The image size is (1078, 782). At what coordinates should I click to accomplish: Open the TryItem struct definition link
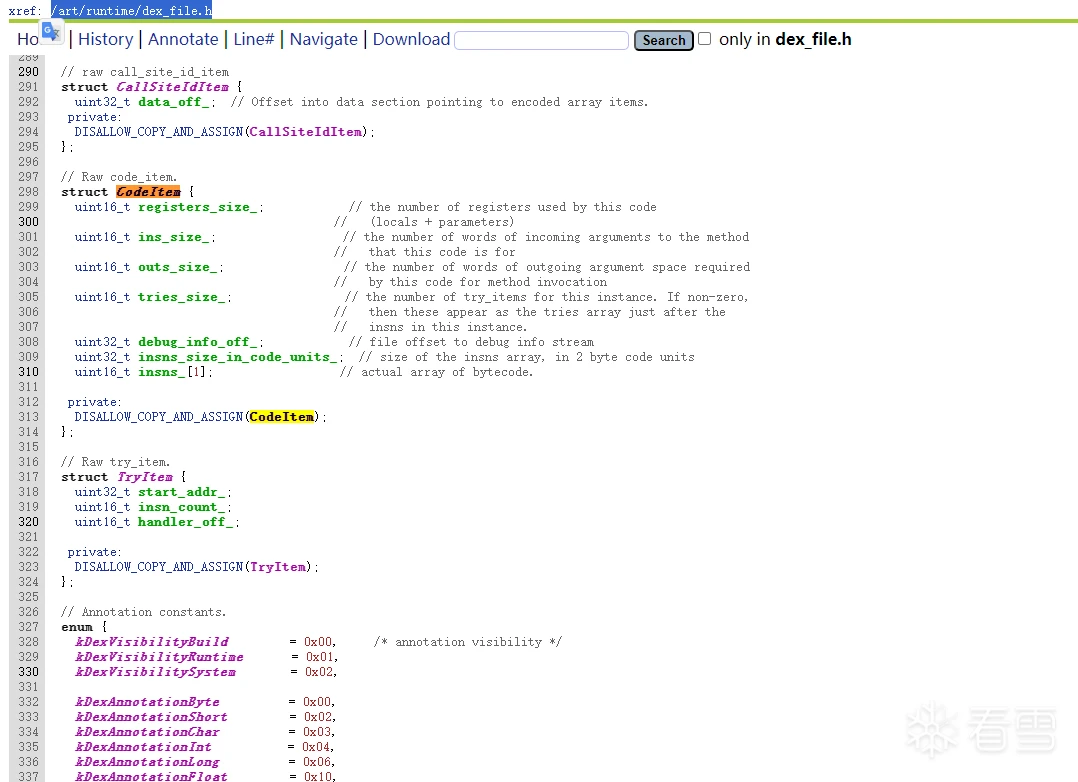click(145, 477)
